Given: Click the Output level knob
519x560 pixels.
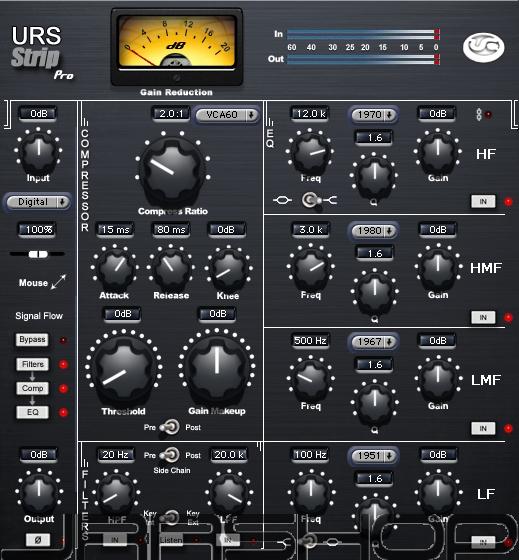Looking at the screenshot, I should point(39,491).
